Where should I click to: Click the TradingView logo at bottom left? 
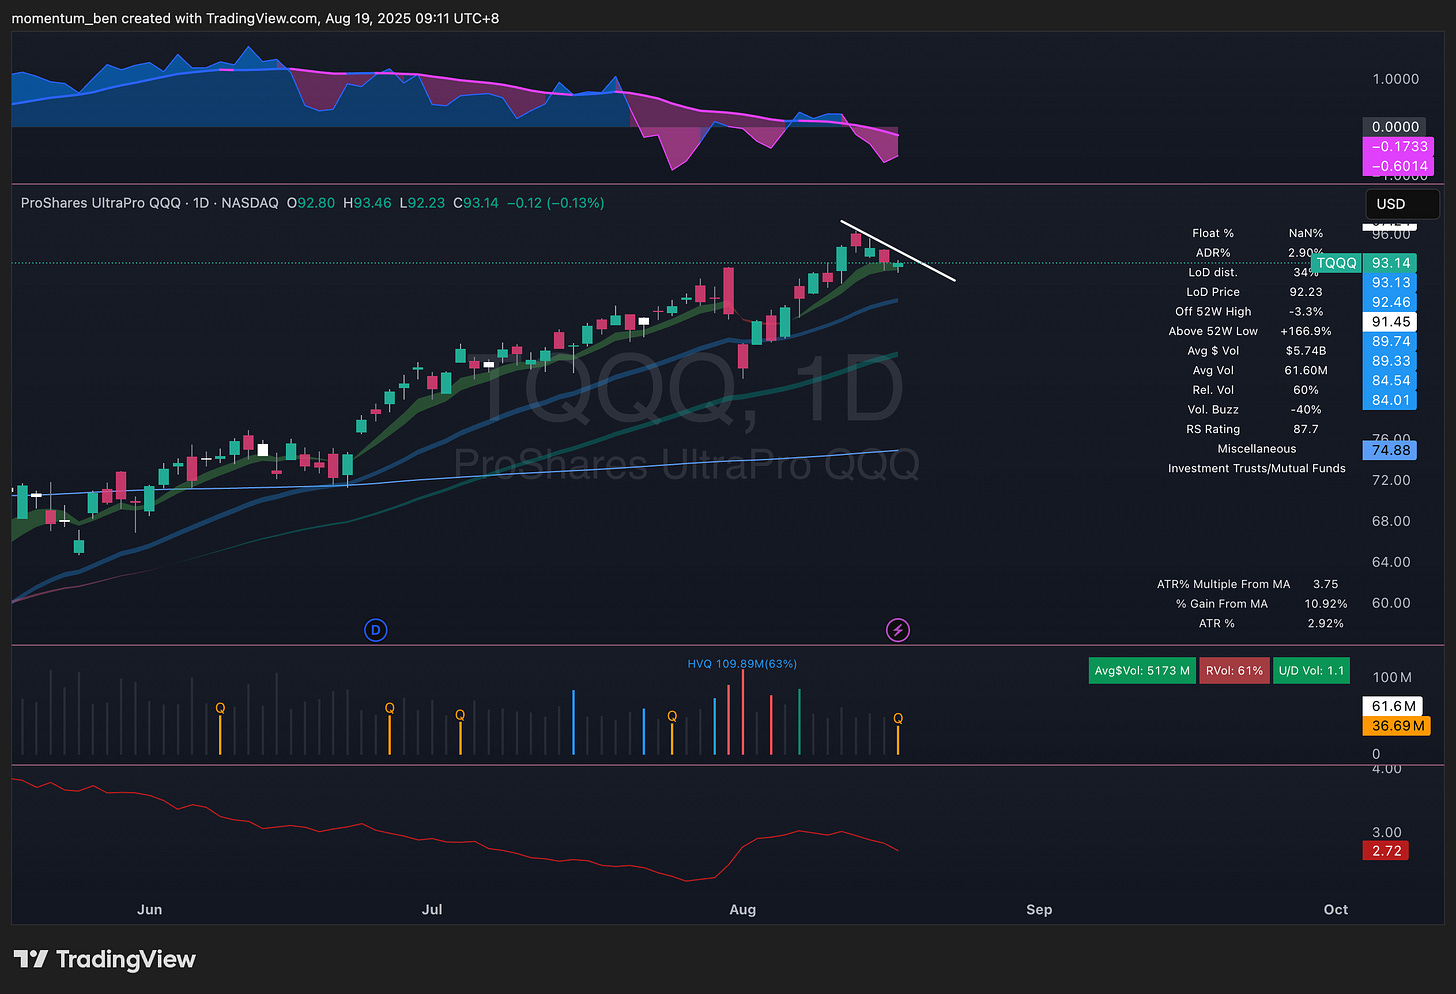click(104, 959)
